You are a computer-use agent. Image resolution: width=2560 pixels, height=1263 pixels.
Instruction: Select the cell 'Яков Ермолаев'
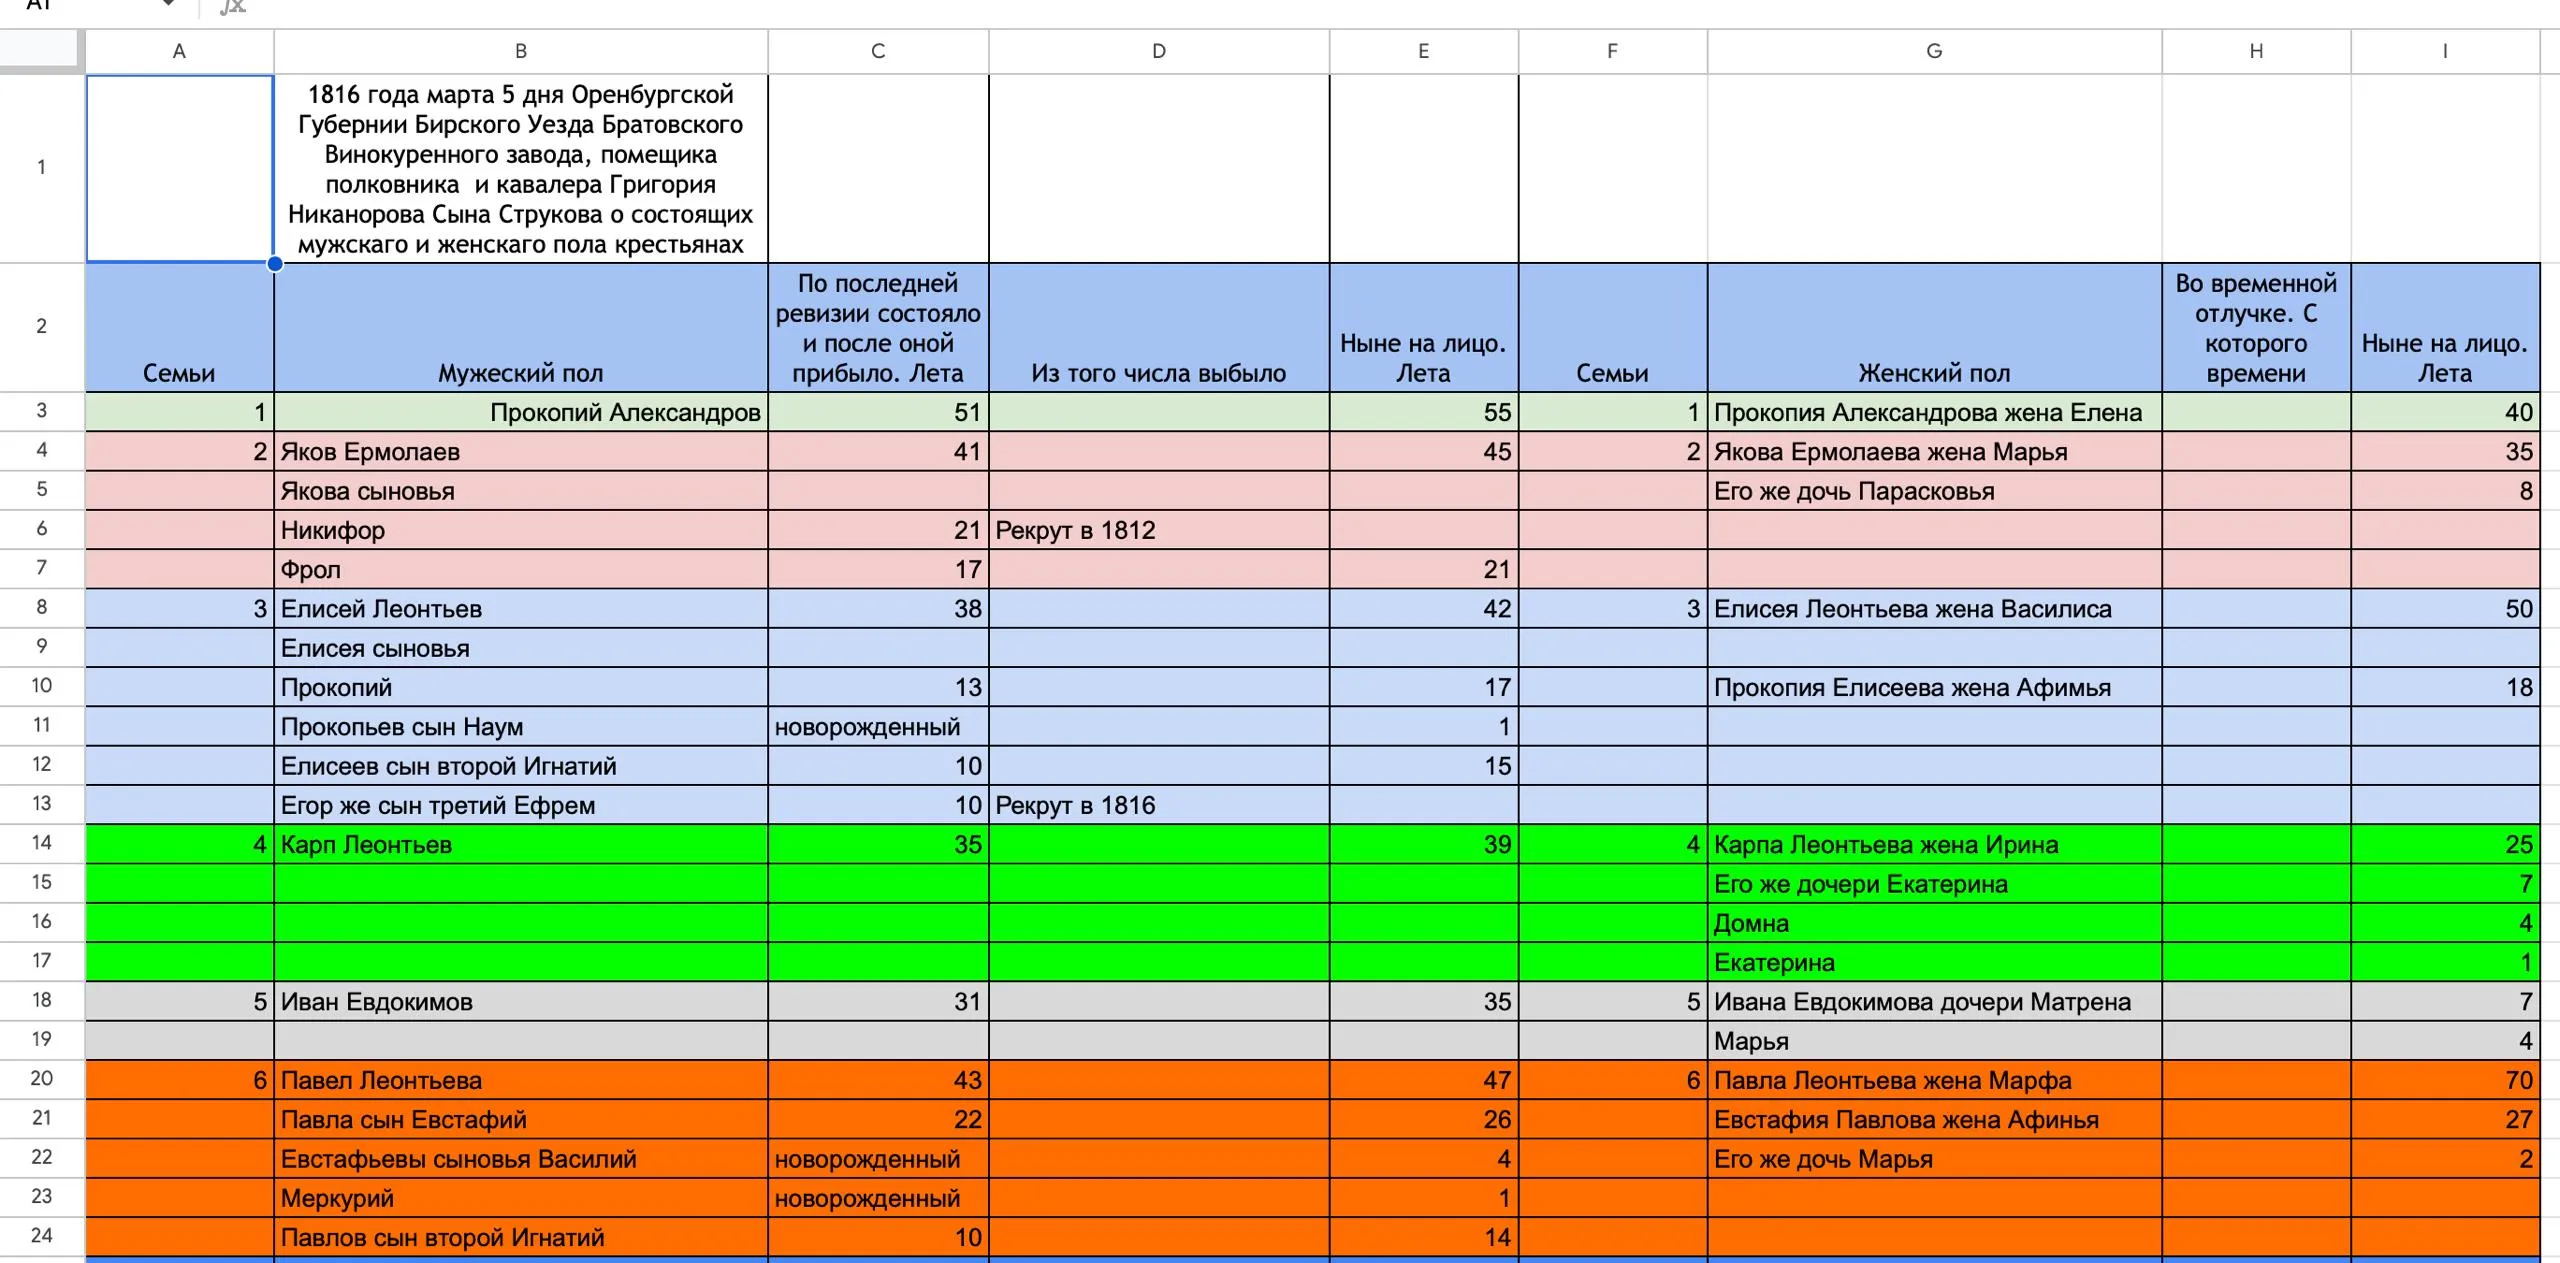521,451
